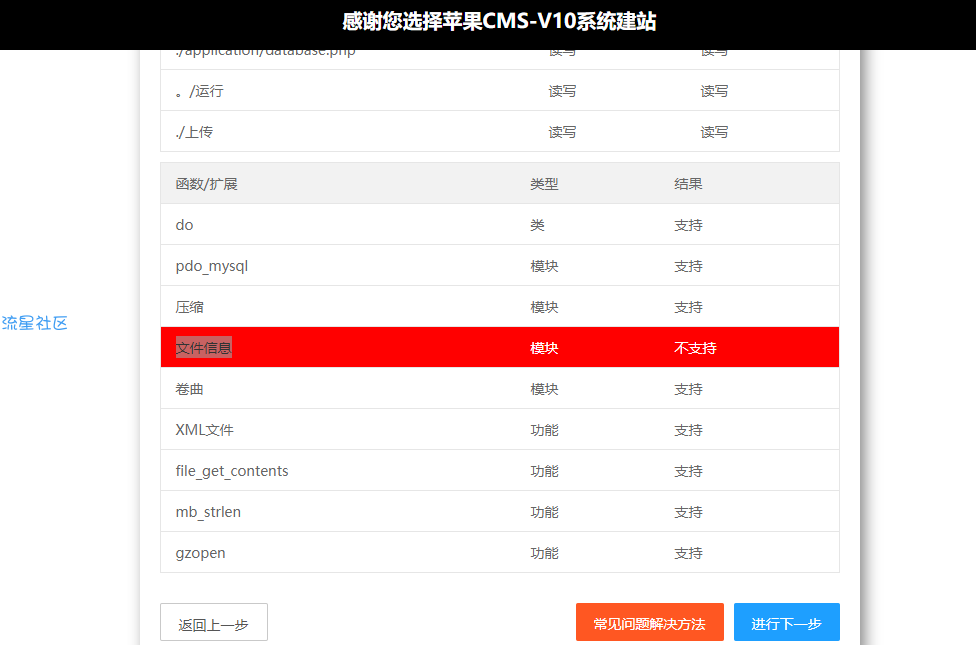Click the ./上传 directory row label

tap(194, 132)
